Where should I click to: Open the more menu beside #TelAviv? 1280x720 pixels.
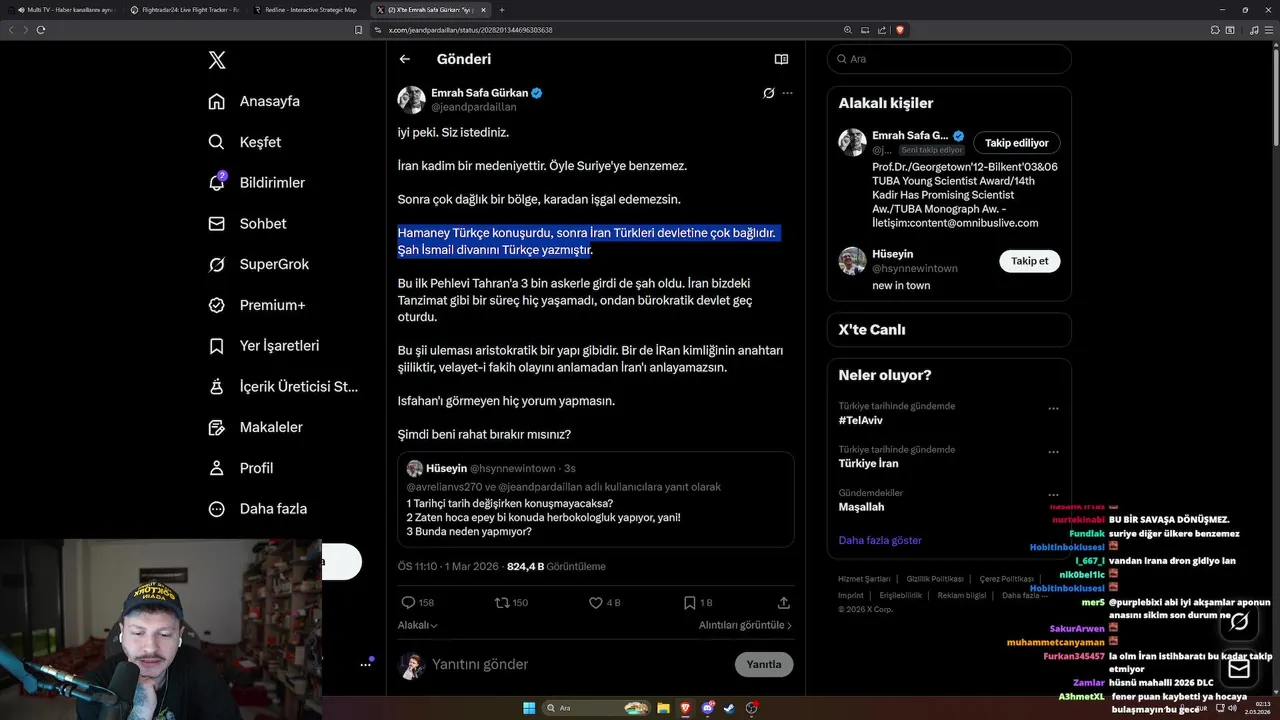[x=1053, y=408]
